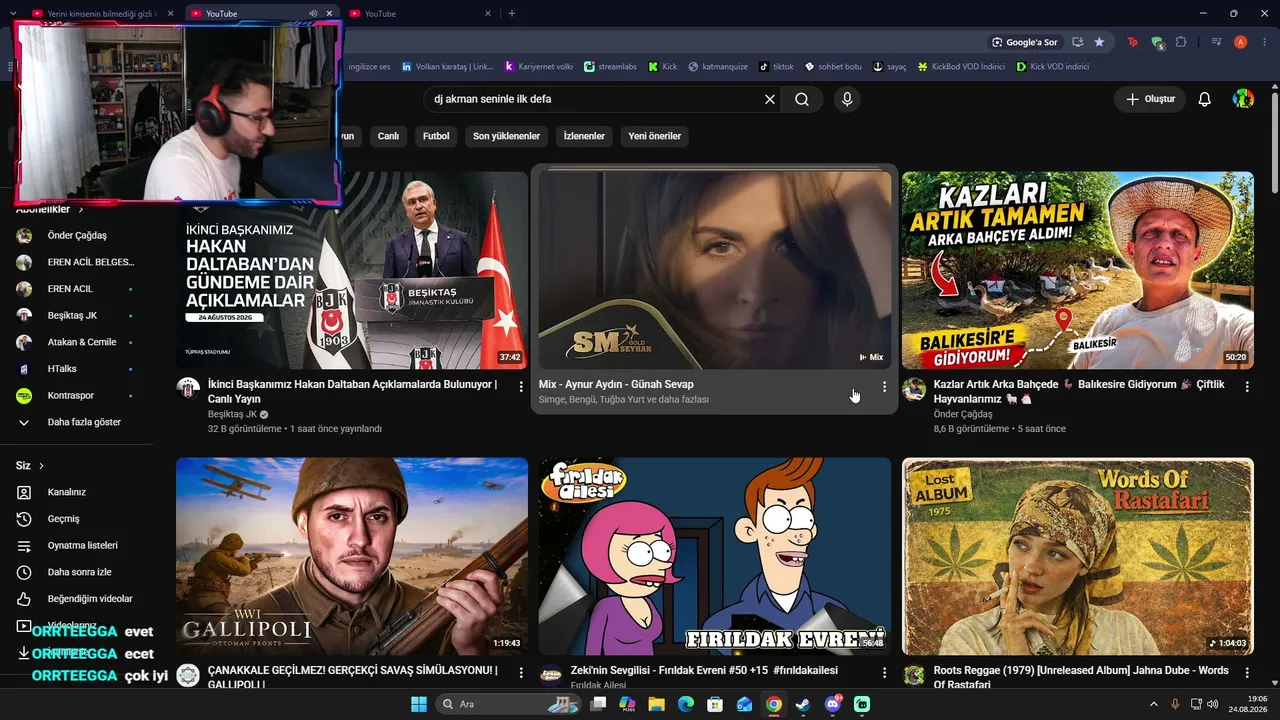Image resolution: width=1280 pixels, height=720 pixels.
Task: Play the Hakan Daltaban açıklamalar thumbnail
Action: click(x=352, y=270)
